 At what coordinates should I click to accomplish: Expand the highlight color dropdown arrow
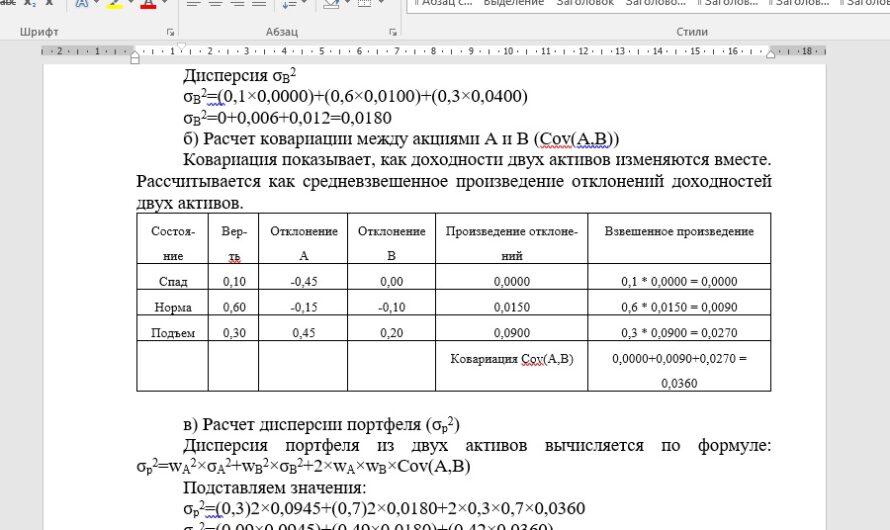point(131,3)
